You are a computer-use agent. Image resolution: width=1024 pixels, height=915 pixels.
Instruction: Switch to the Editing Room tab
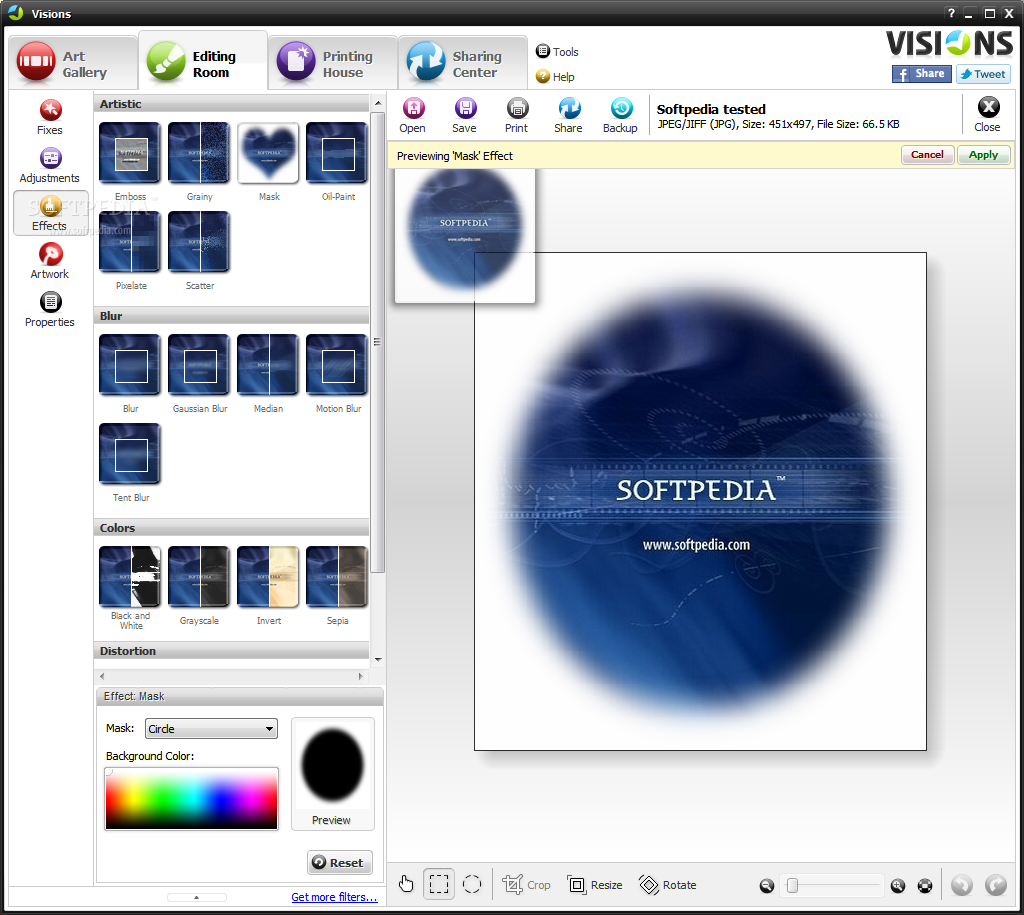(x=203, y=62)
